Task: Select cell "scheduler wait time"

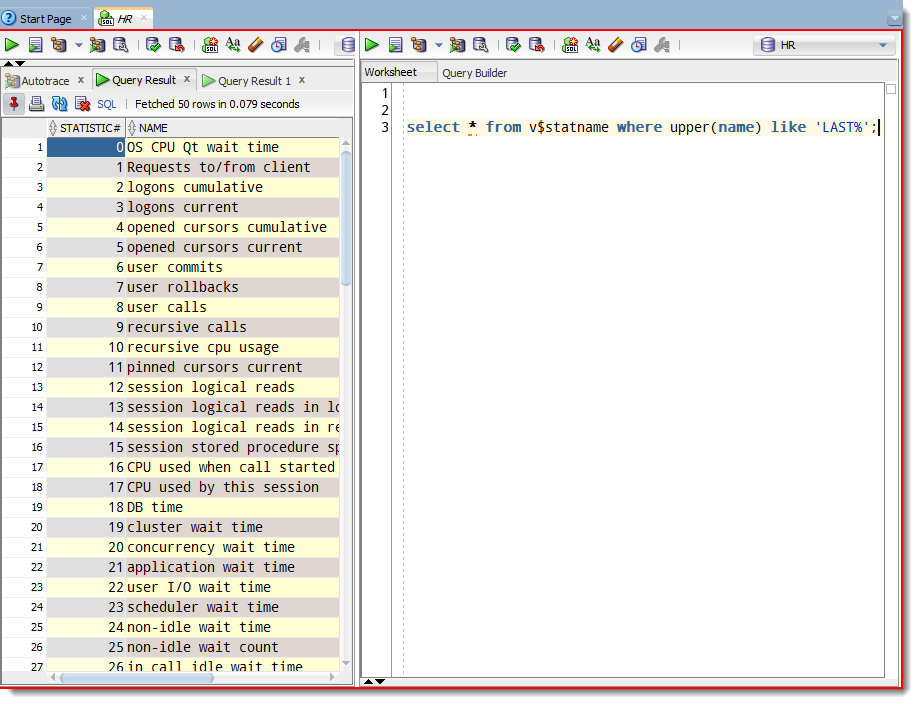Action: click(x=232, y=607)
